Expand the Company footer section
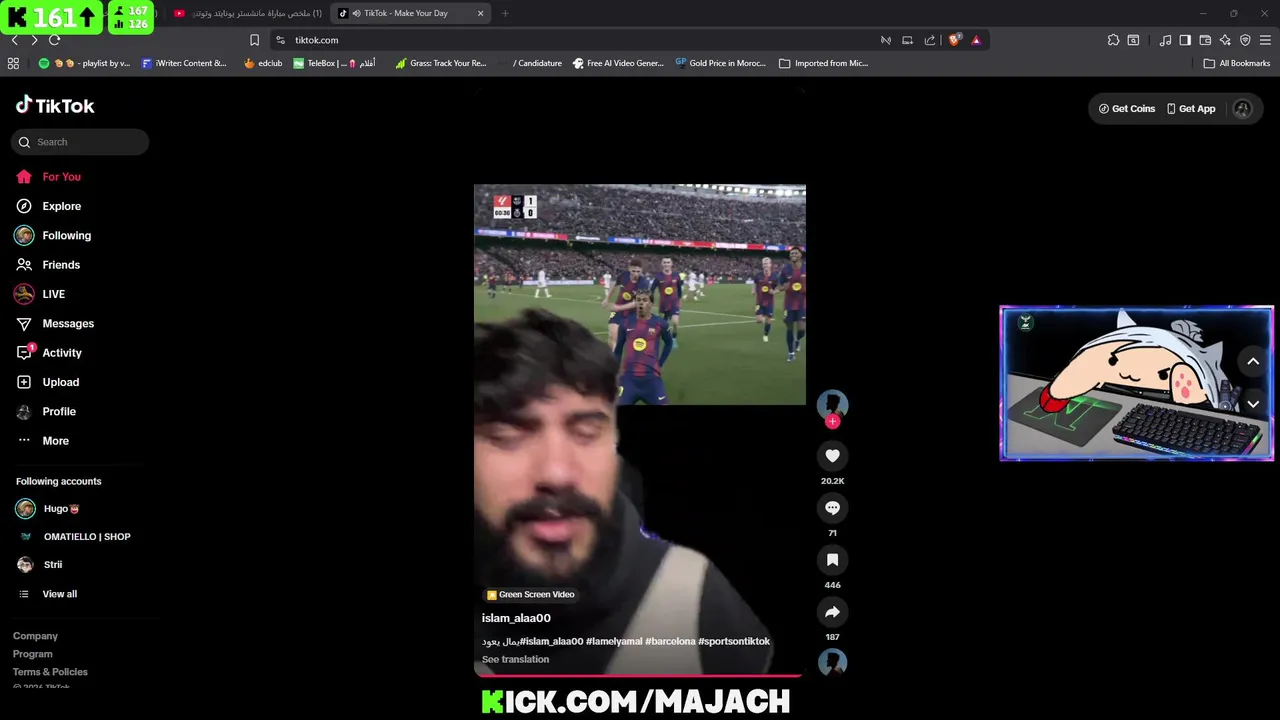This screenshot has height=720, width=1280. (35, 636)
